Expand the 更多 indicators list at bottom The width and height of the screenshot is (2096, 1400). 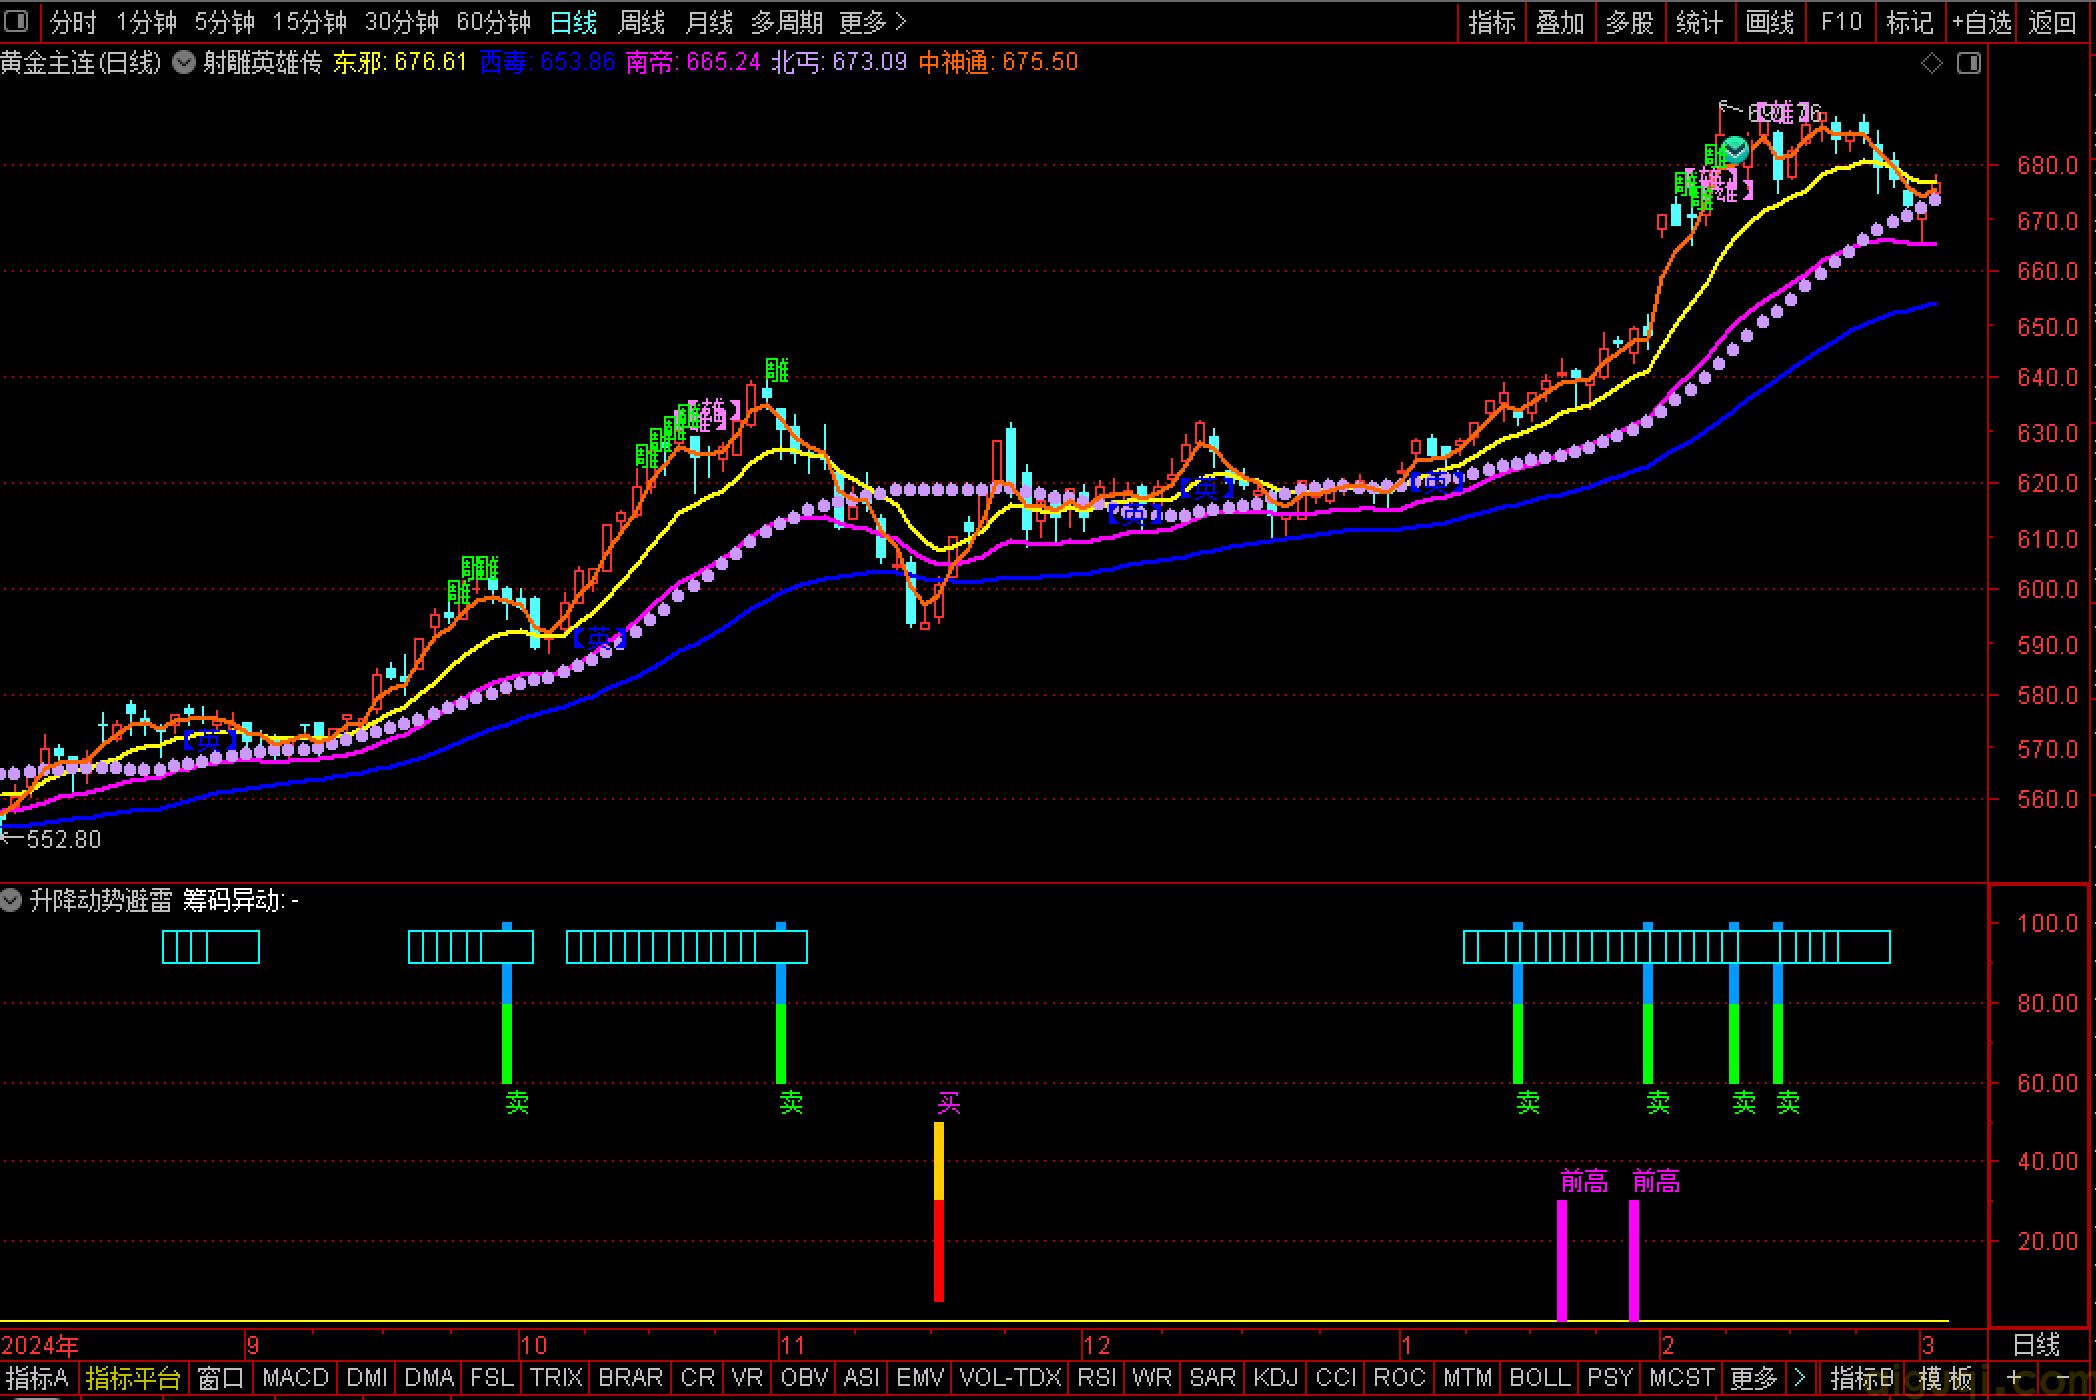[x=1753, y=1378]
